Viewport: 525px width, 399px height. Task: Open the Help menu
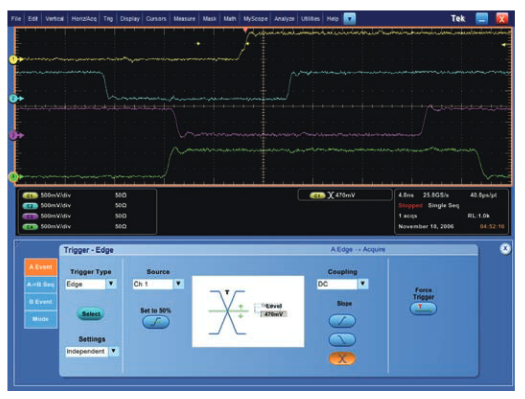(x=332, y=19)
